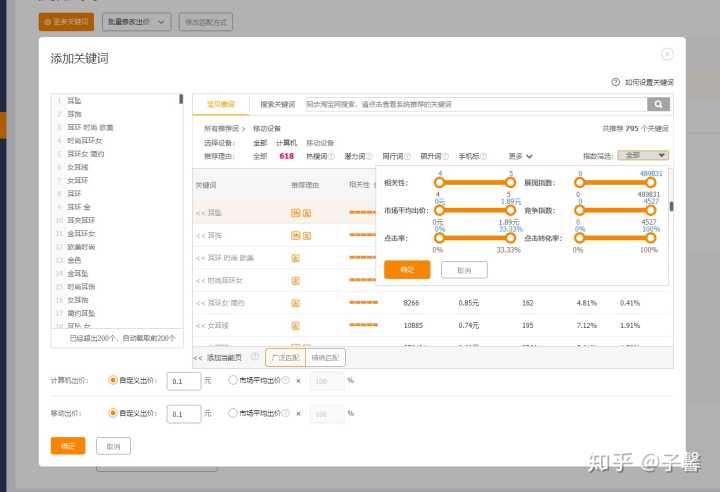Image resolution: width=720 pixels, height=492 pixels.
Task: Close the 添加关键词 dialog with X icon
Action: (x=667, y=55)
